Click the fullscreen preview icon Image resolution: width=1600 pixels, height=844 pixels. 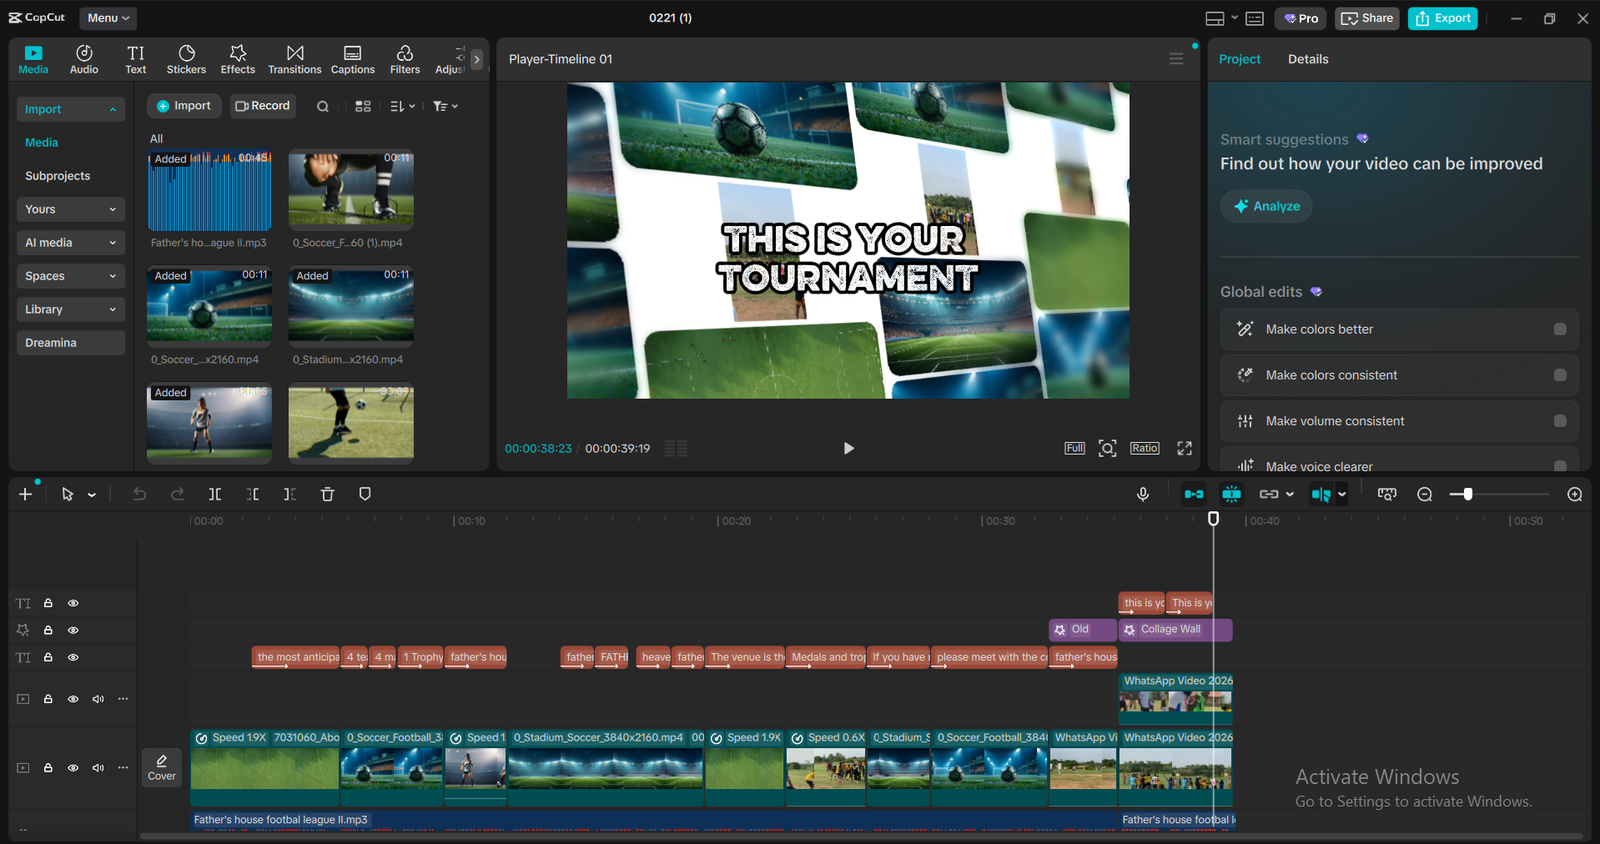pyautogui.click(x=1184, y=448)
